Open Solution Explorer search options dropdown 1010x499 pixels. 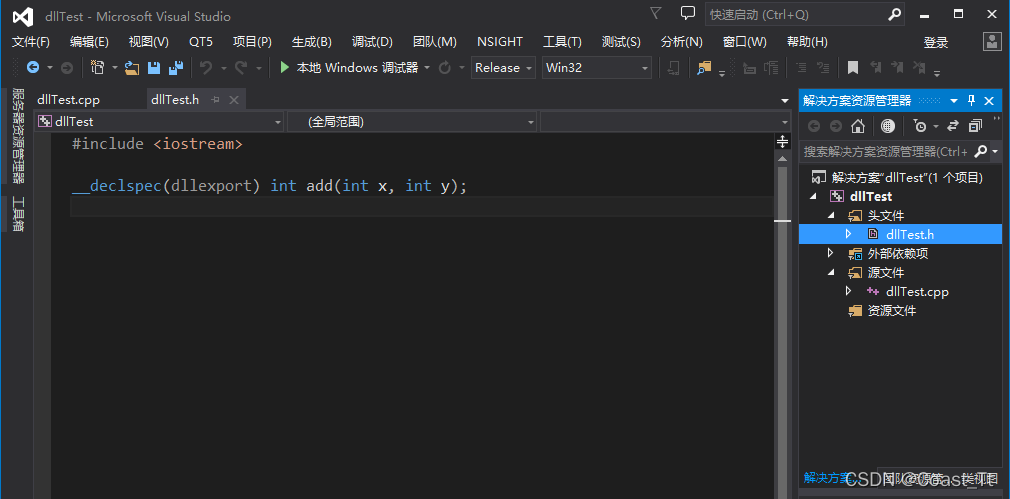tap(995, 151)
